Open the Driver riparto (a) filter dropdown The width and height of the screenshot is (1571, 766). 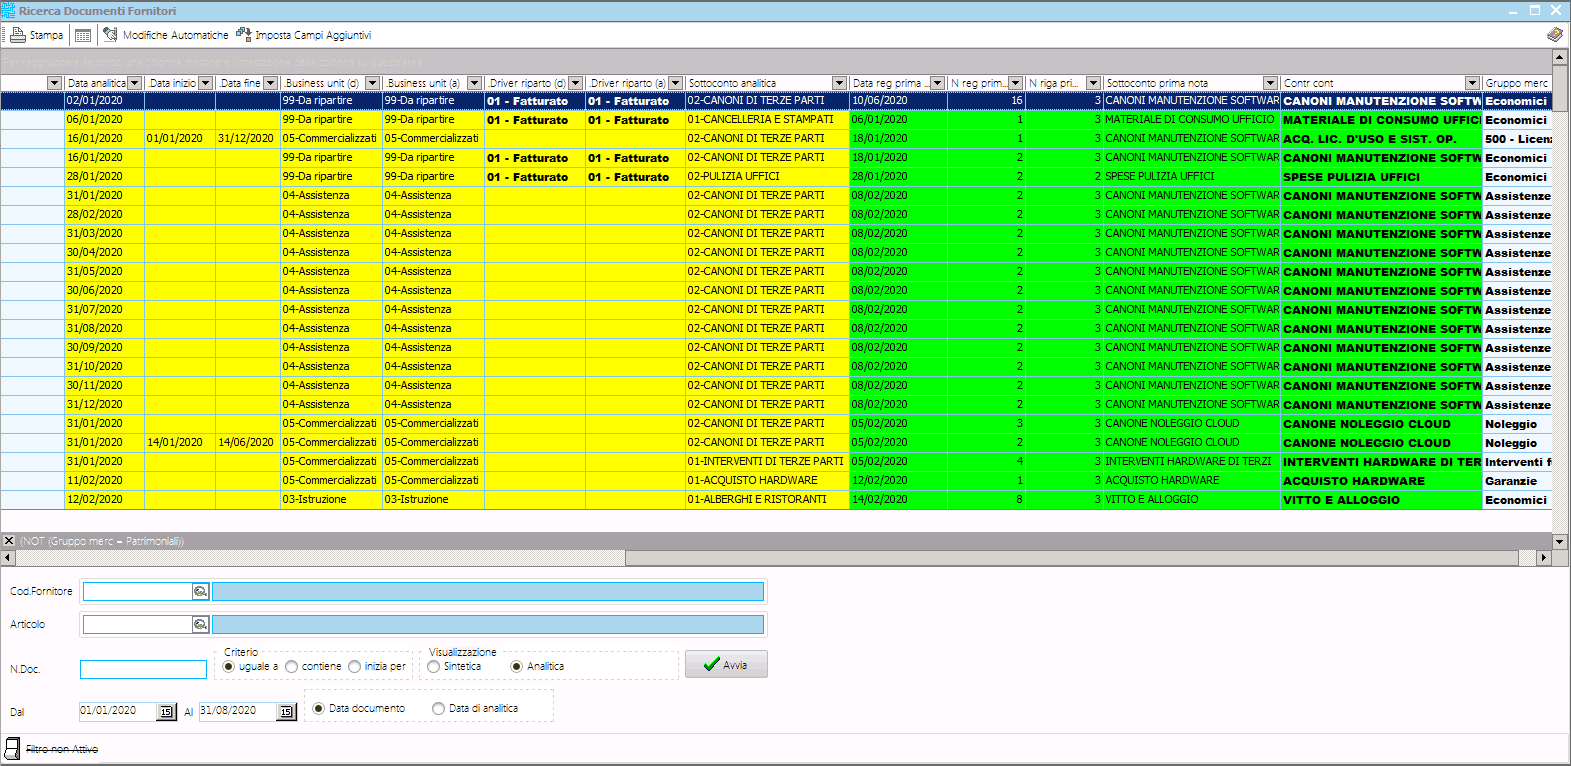tap(675, 83)
